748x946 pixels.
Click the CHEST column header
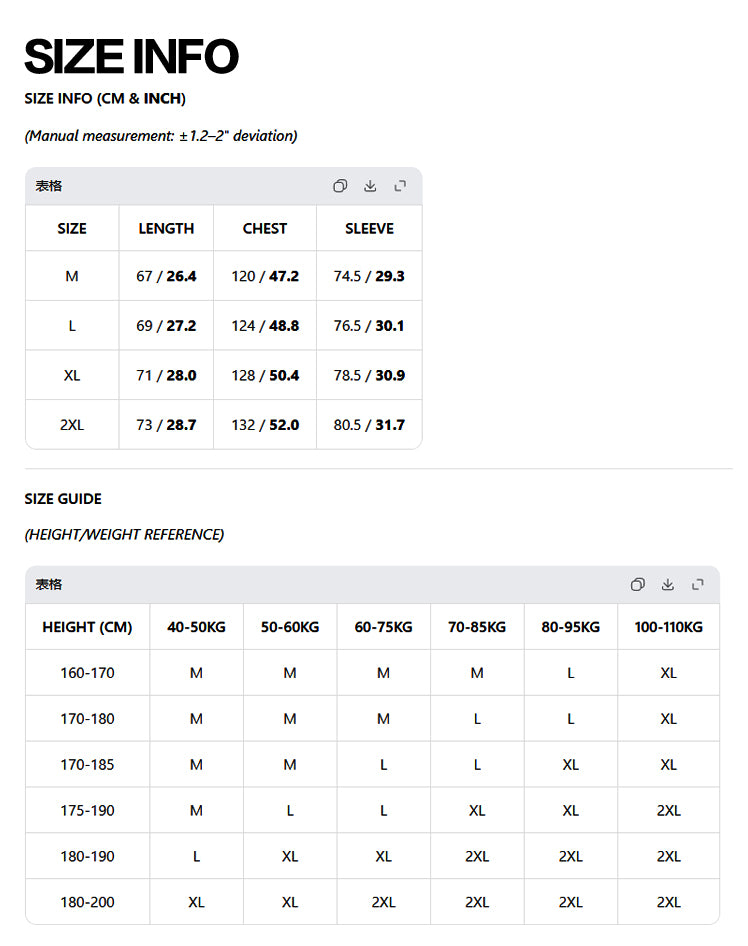tap(265, 228)
